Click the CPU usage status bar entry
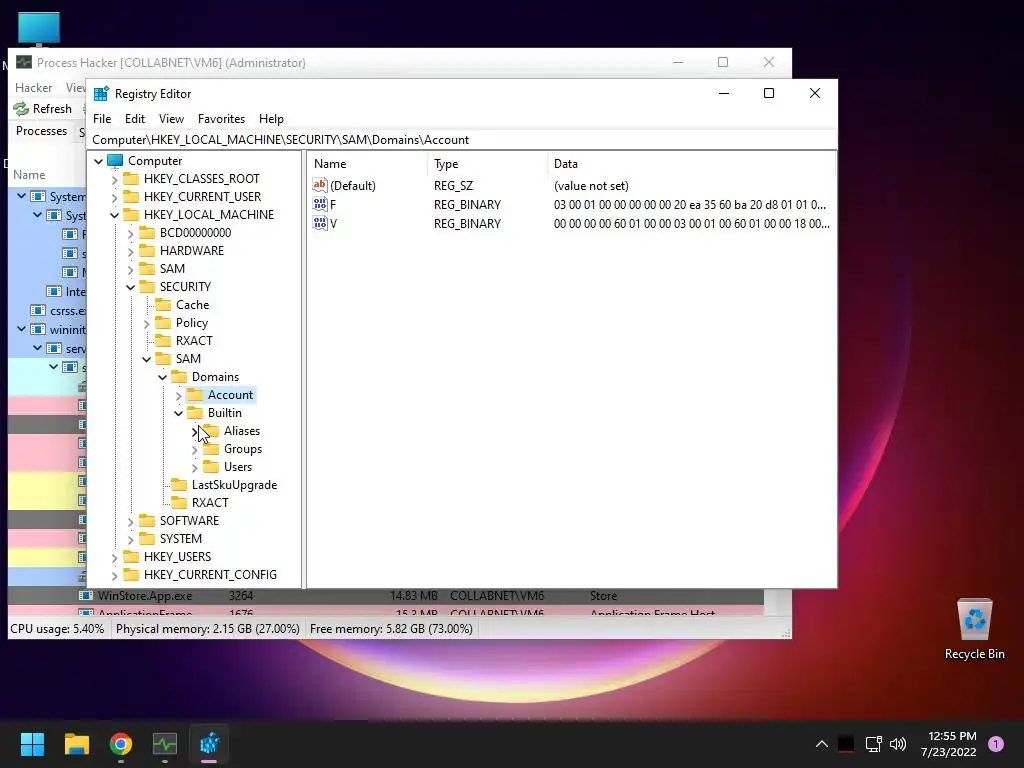The width and height of the screenshot is (1024, 768). [57, 629]
